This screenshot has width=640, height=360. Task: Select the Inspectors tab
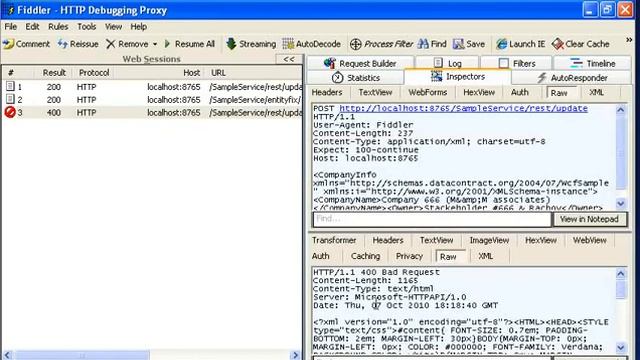point(458,77)
